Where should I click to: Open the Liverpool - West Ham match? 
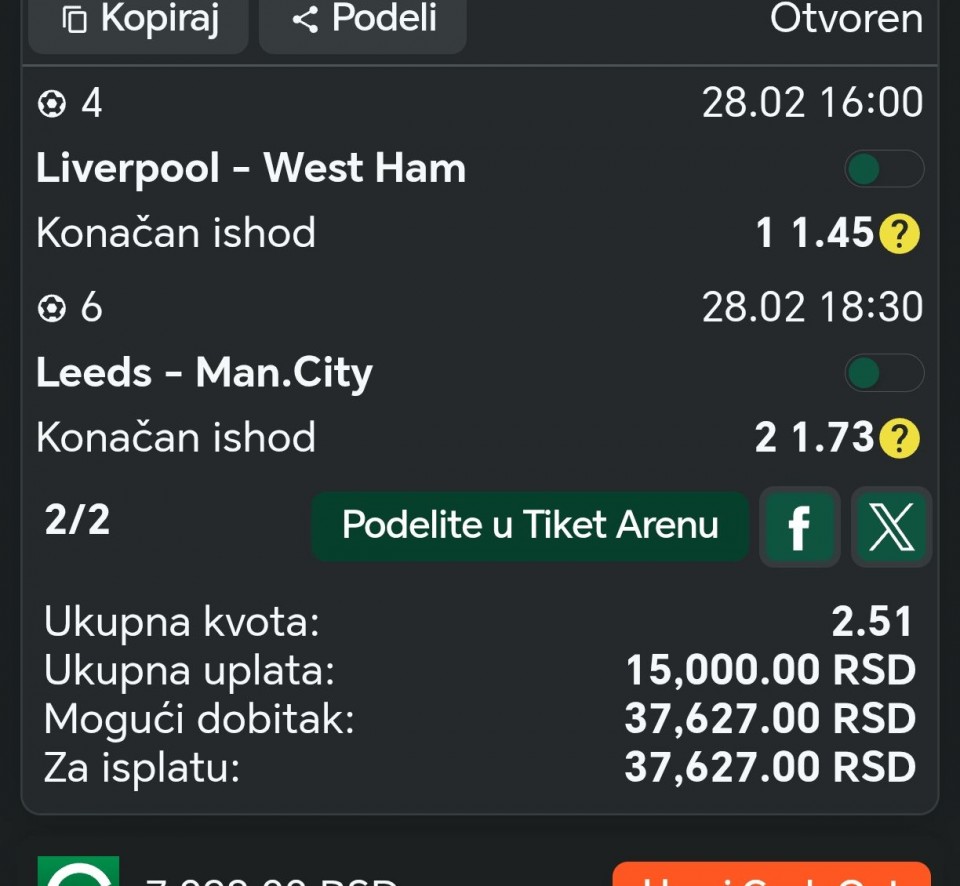click(251, 168)
